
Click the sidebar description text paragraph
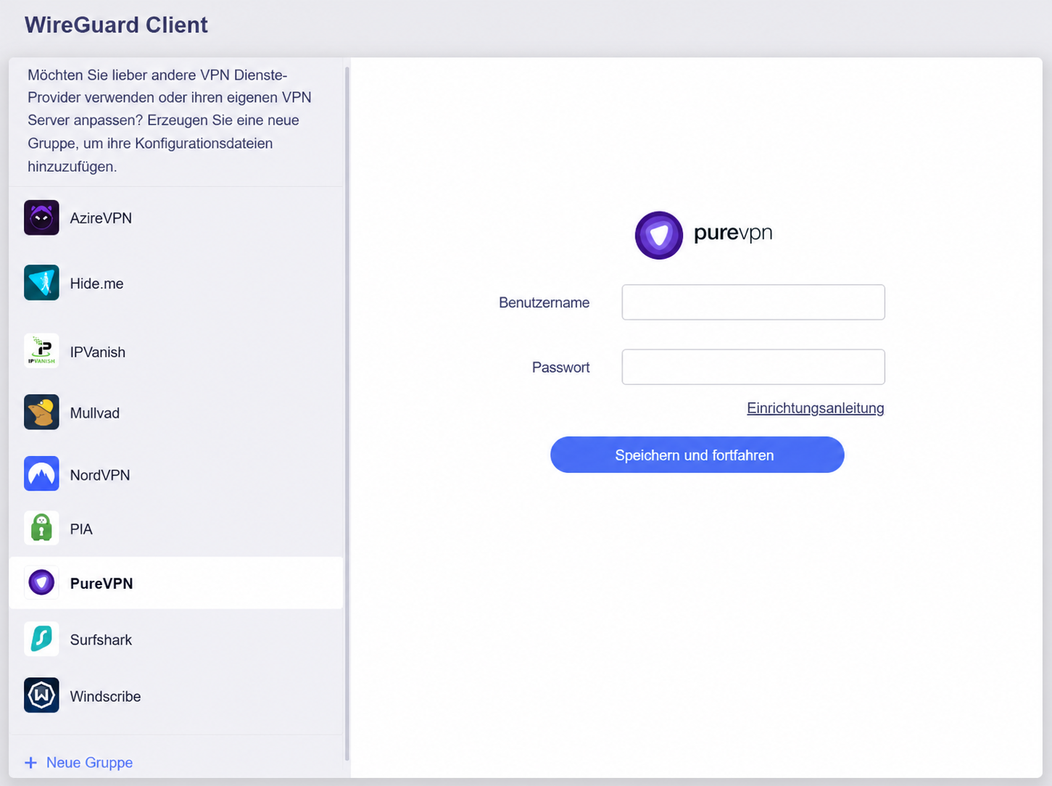pyautogui.click(x=169, y=121)
